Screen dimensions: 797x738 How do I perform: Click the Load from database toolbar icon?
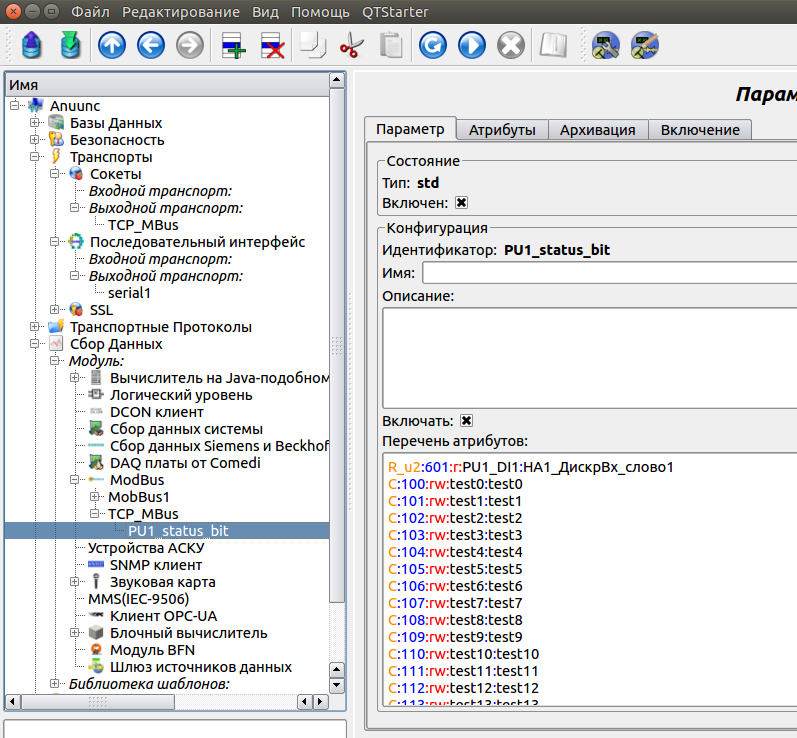[x=31, y=45]
